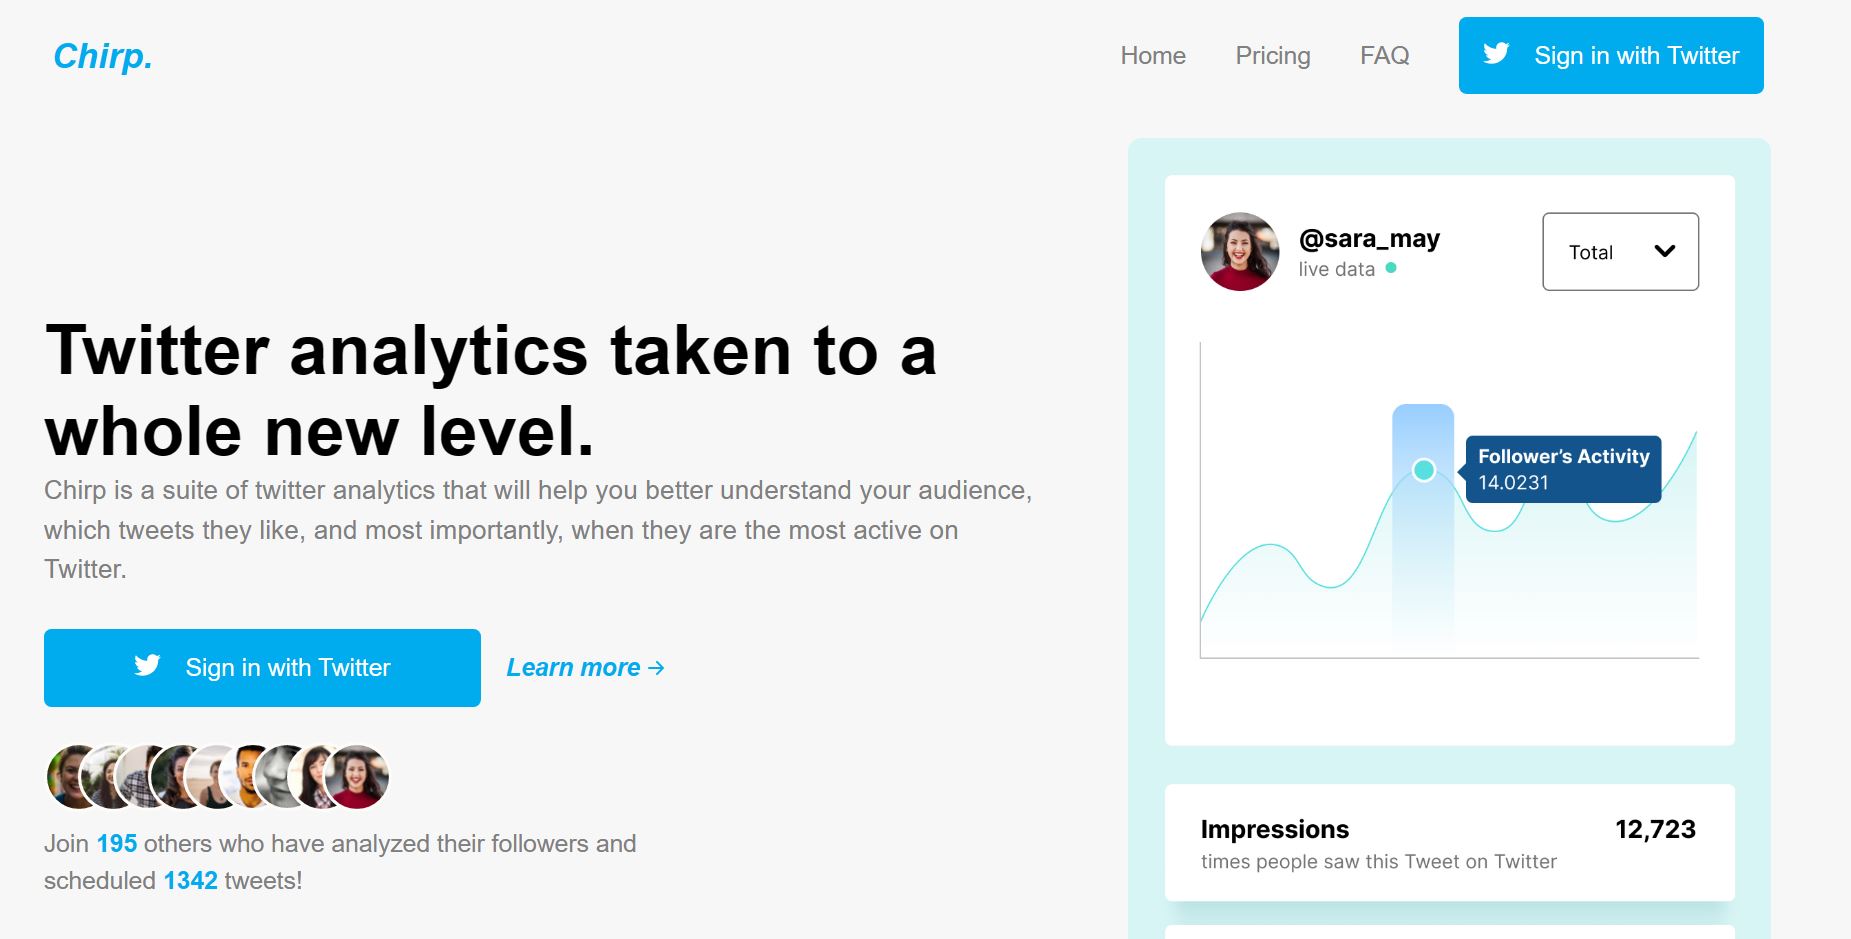Screen dimensions: 1851x939
Task: Expand the data view options next to @sara_may
Action: [1619, 252]
